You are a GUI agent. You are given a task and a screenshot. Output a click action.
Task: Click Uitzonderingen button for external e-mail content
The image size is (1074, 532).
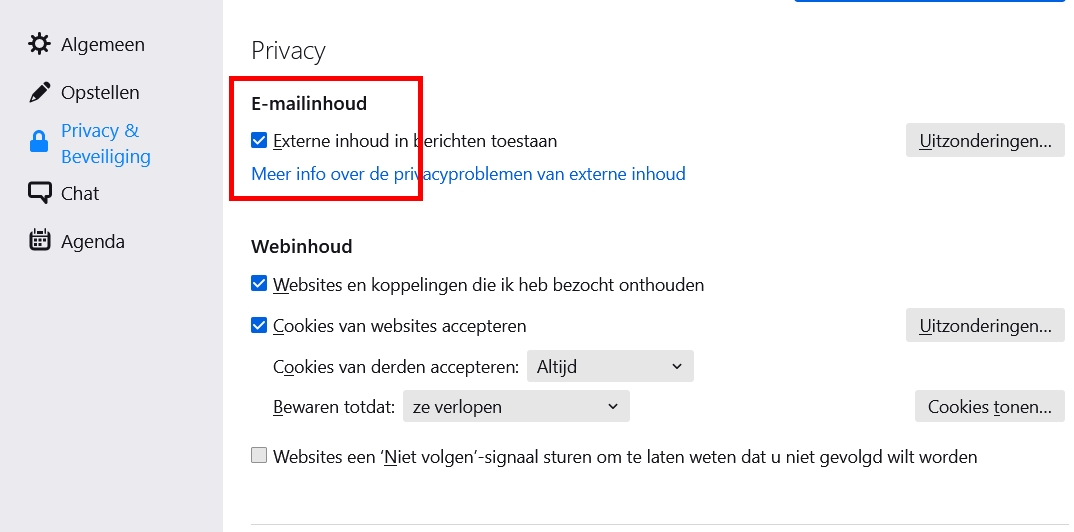(x=984, y=141)
